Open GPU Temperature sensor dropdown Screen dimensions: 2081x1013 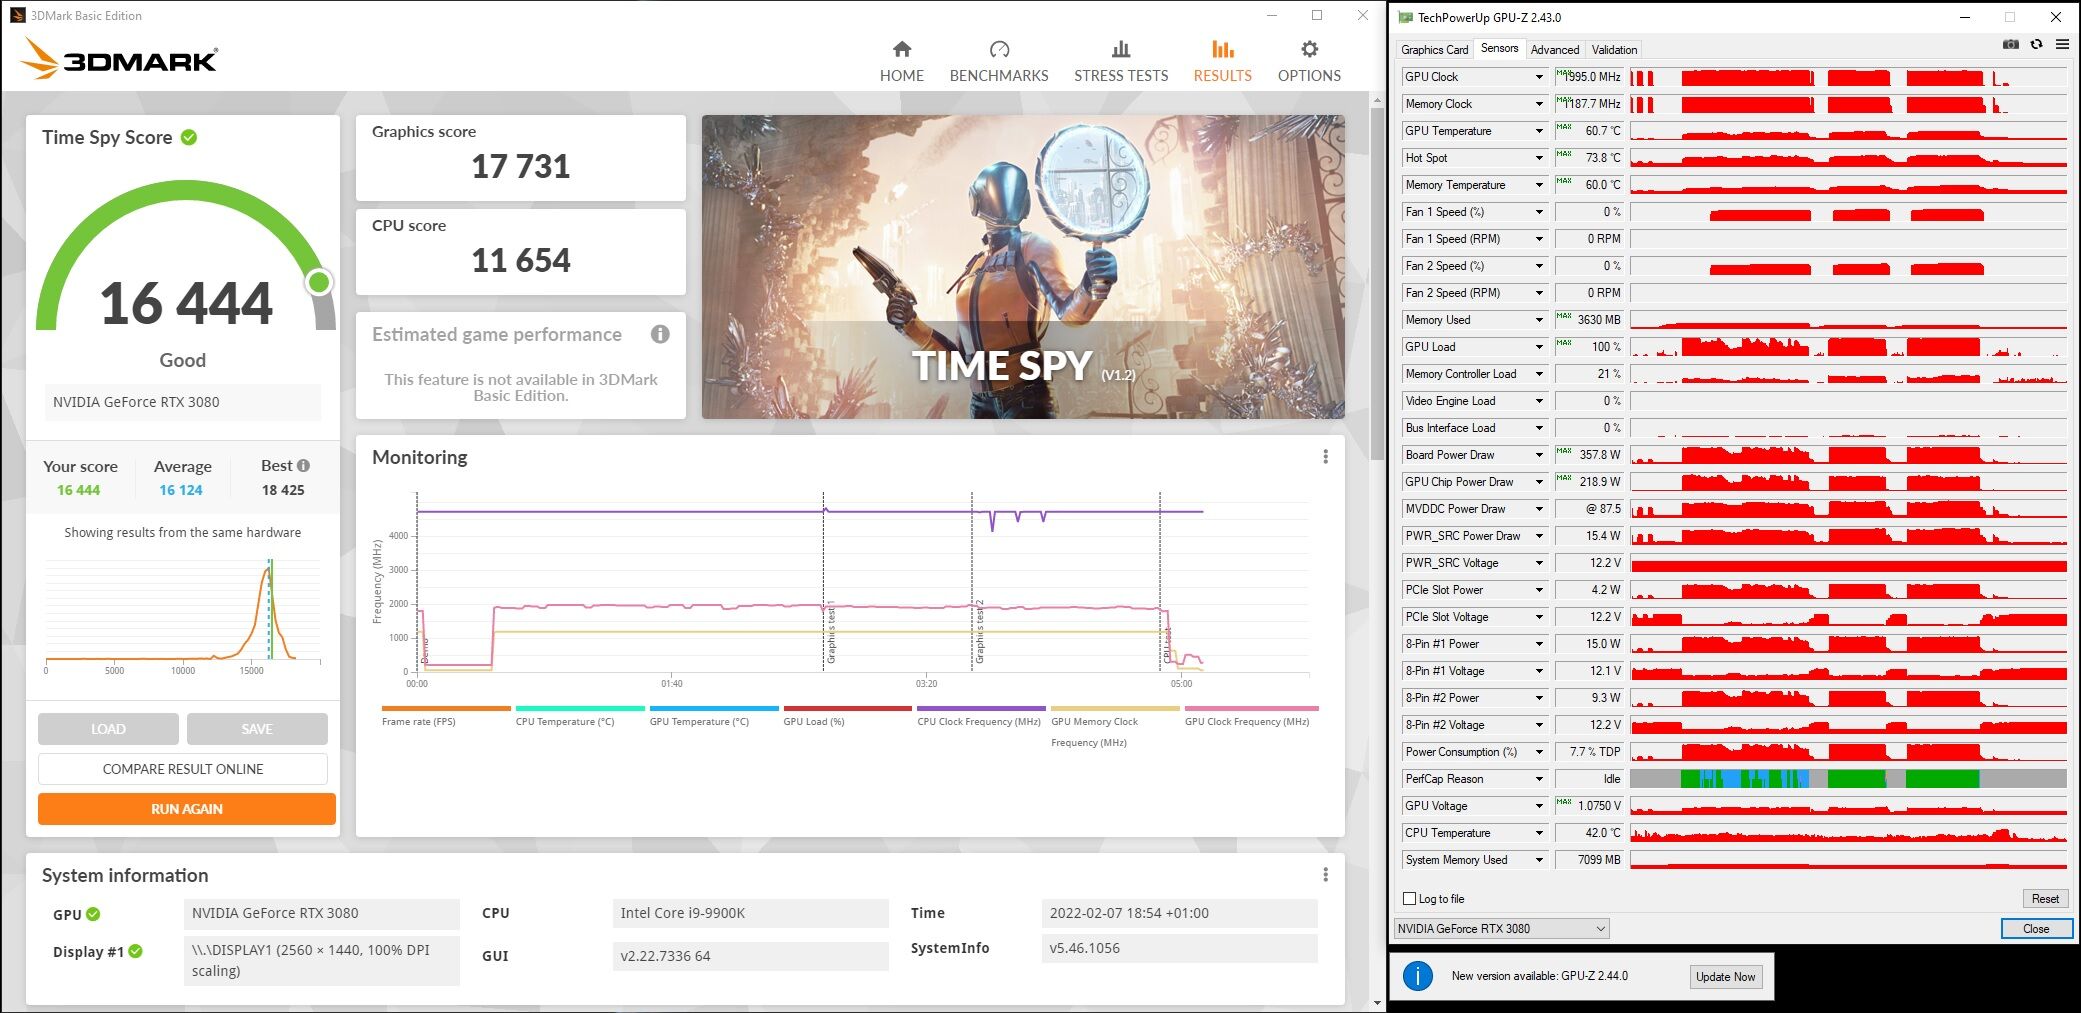pyautogui.click(x=1539, y=131)
